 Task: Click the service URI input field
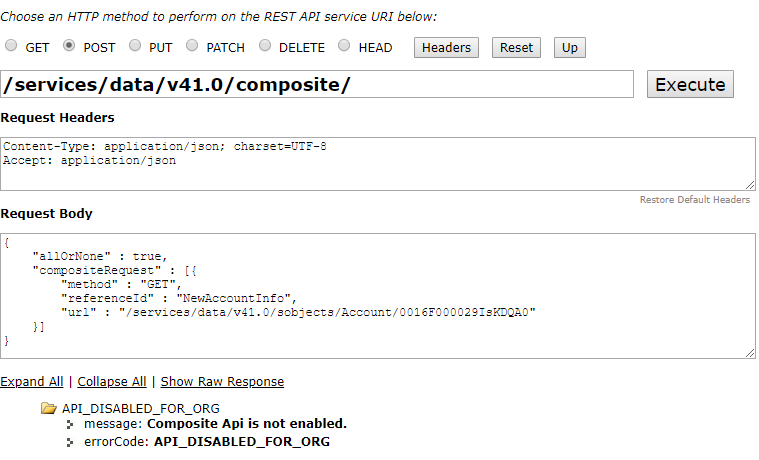pos(317,84)
